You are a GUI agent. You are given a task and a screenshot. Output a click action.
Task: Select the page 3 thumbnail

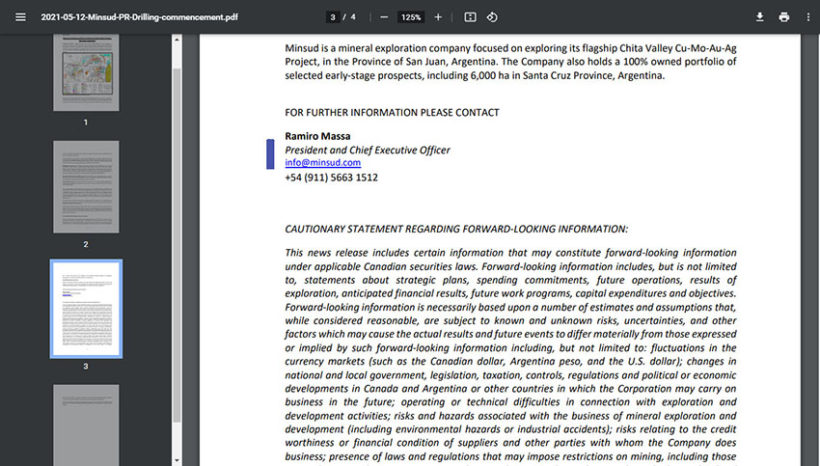pos(86,308)
